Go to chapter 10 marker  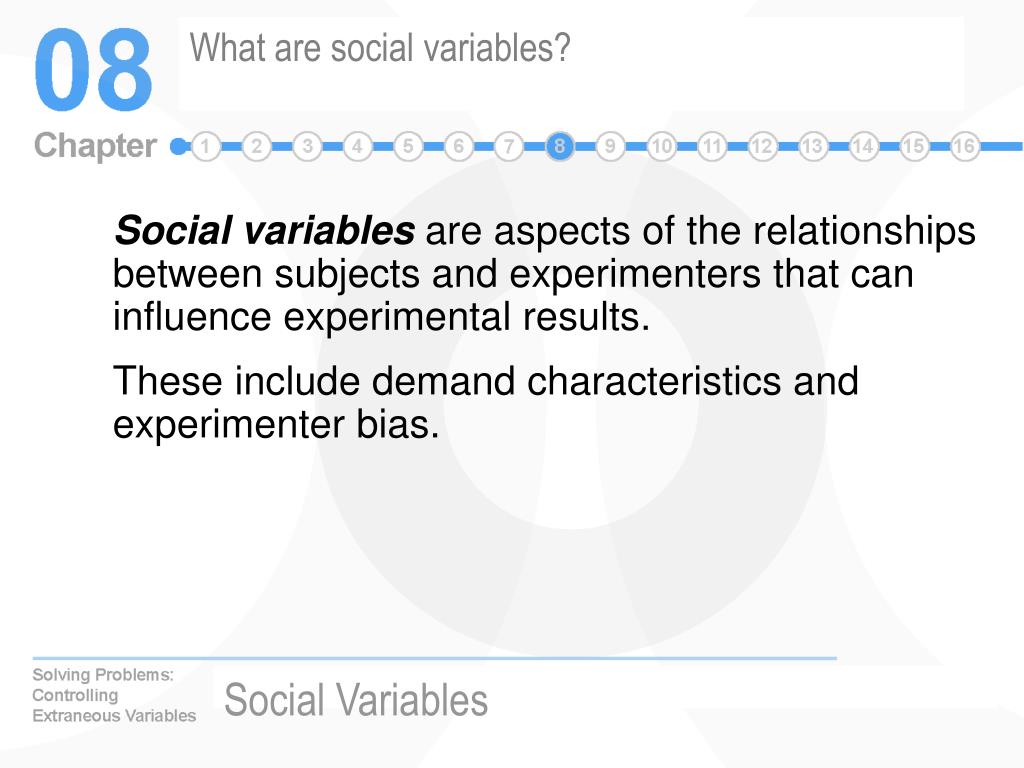point(661,146)
